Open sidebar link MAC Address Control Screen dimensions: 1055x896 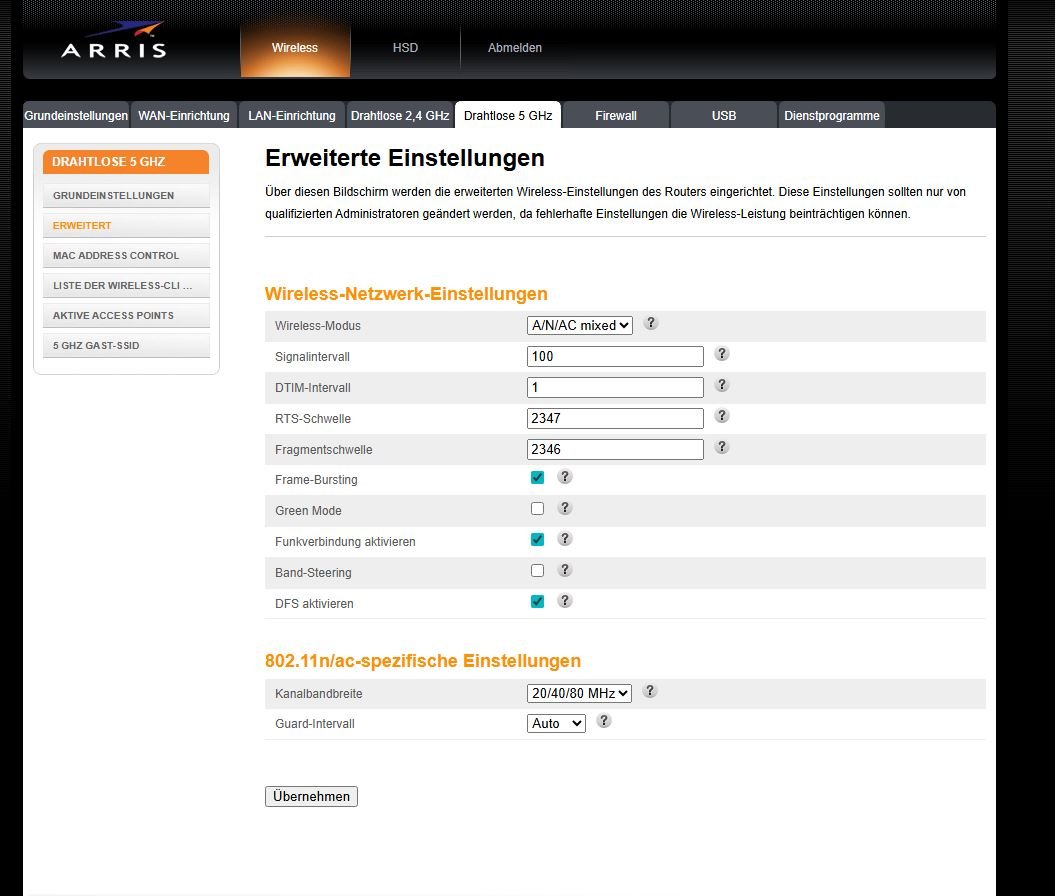pyautogui.click(x=126, y=256)
